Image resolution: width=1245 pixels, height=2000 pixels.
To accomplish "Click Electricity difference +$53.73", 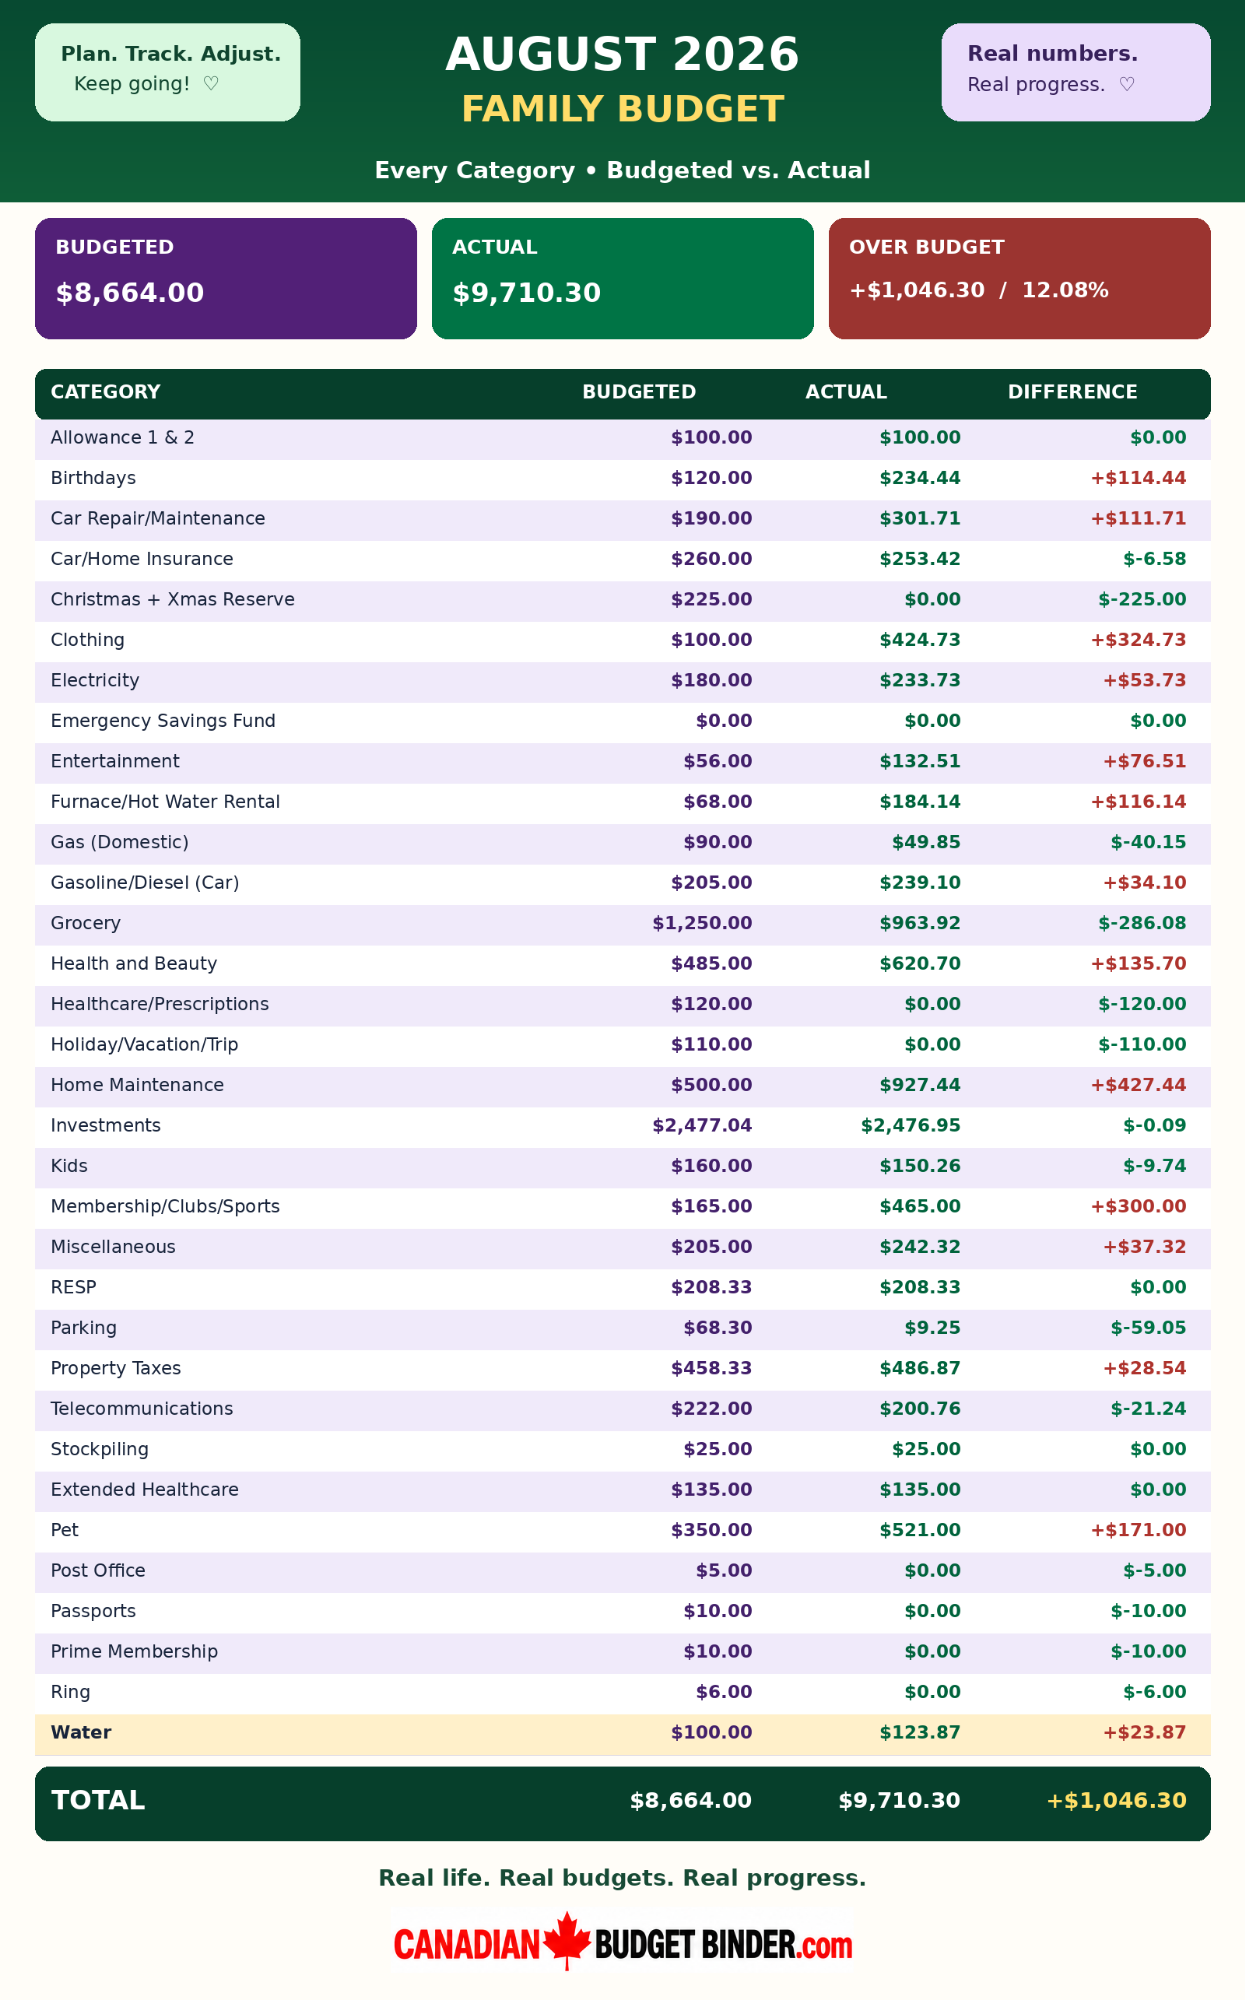I will pos(1144,680).
